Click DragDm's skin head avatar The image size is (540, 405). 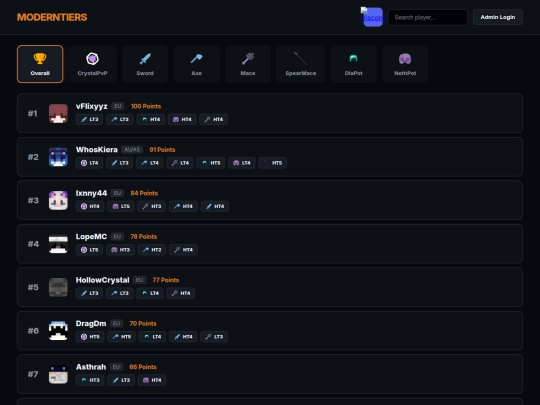[58, 331]
